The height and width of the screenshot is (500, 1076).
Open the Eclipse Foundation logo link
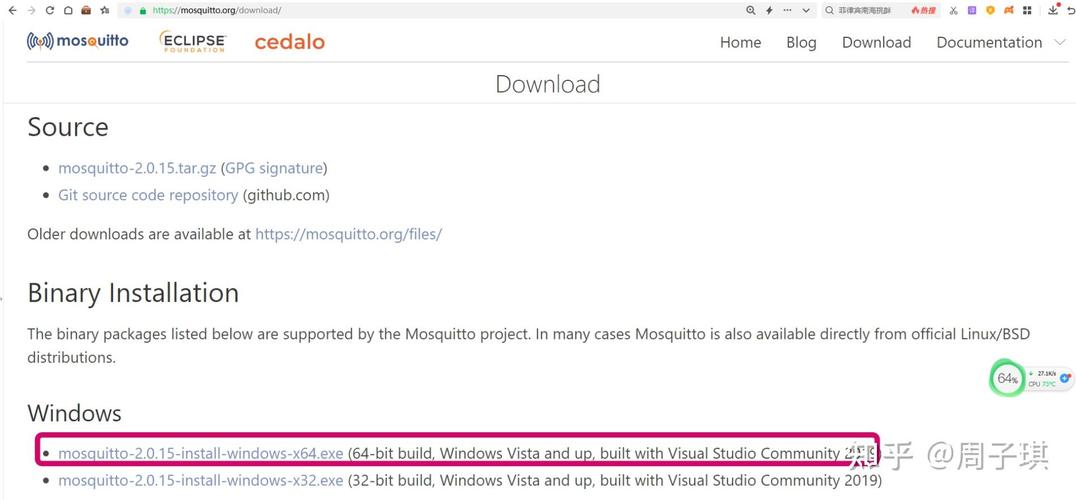click(x=192, y=41)
